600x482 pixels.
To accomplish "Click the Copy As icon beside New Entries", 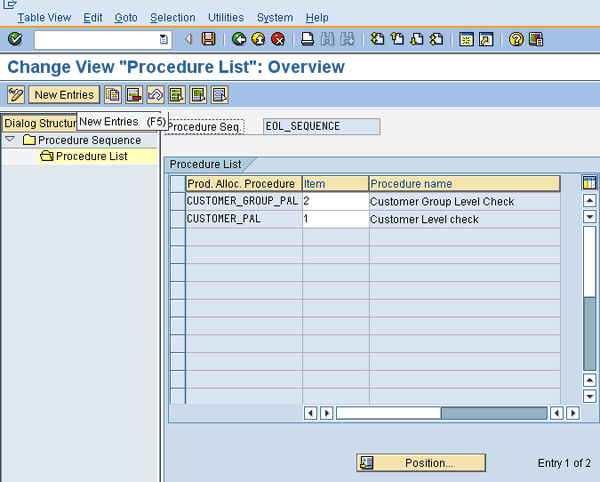I will point(113,95).
